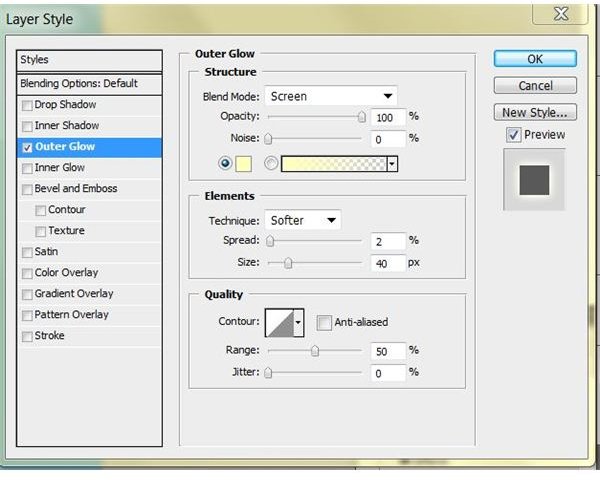Click the New Style... button

coord(535,112)
